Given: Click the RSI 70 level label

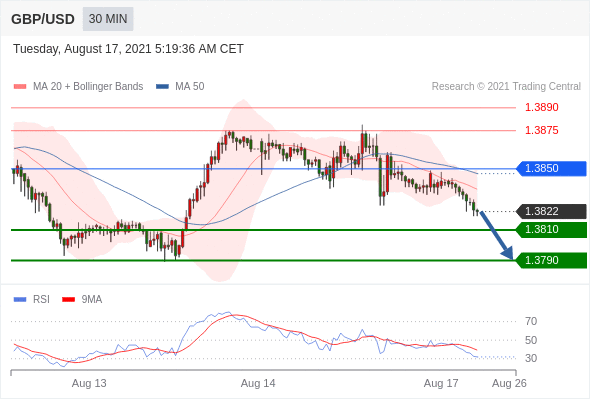Looking at the screenshot, I should coord(531,321).
